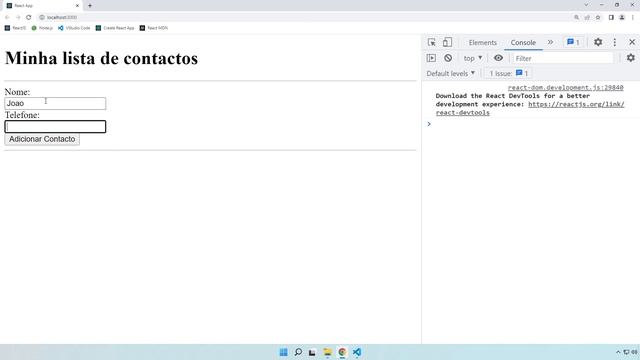This screenshot has width=640, height=360.
Task: Show the console sidebar icon
Action: pyautogui.click(x=431, y=58)
